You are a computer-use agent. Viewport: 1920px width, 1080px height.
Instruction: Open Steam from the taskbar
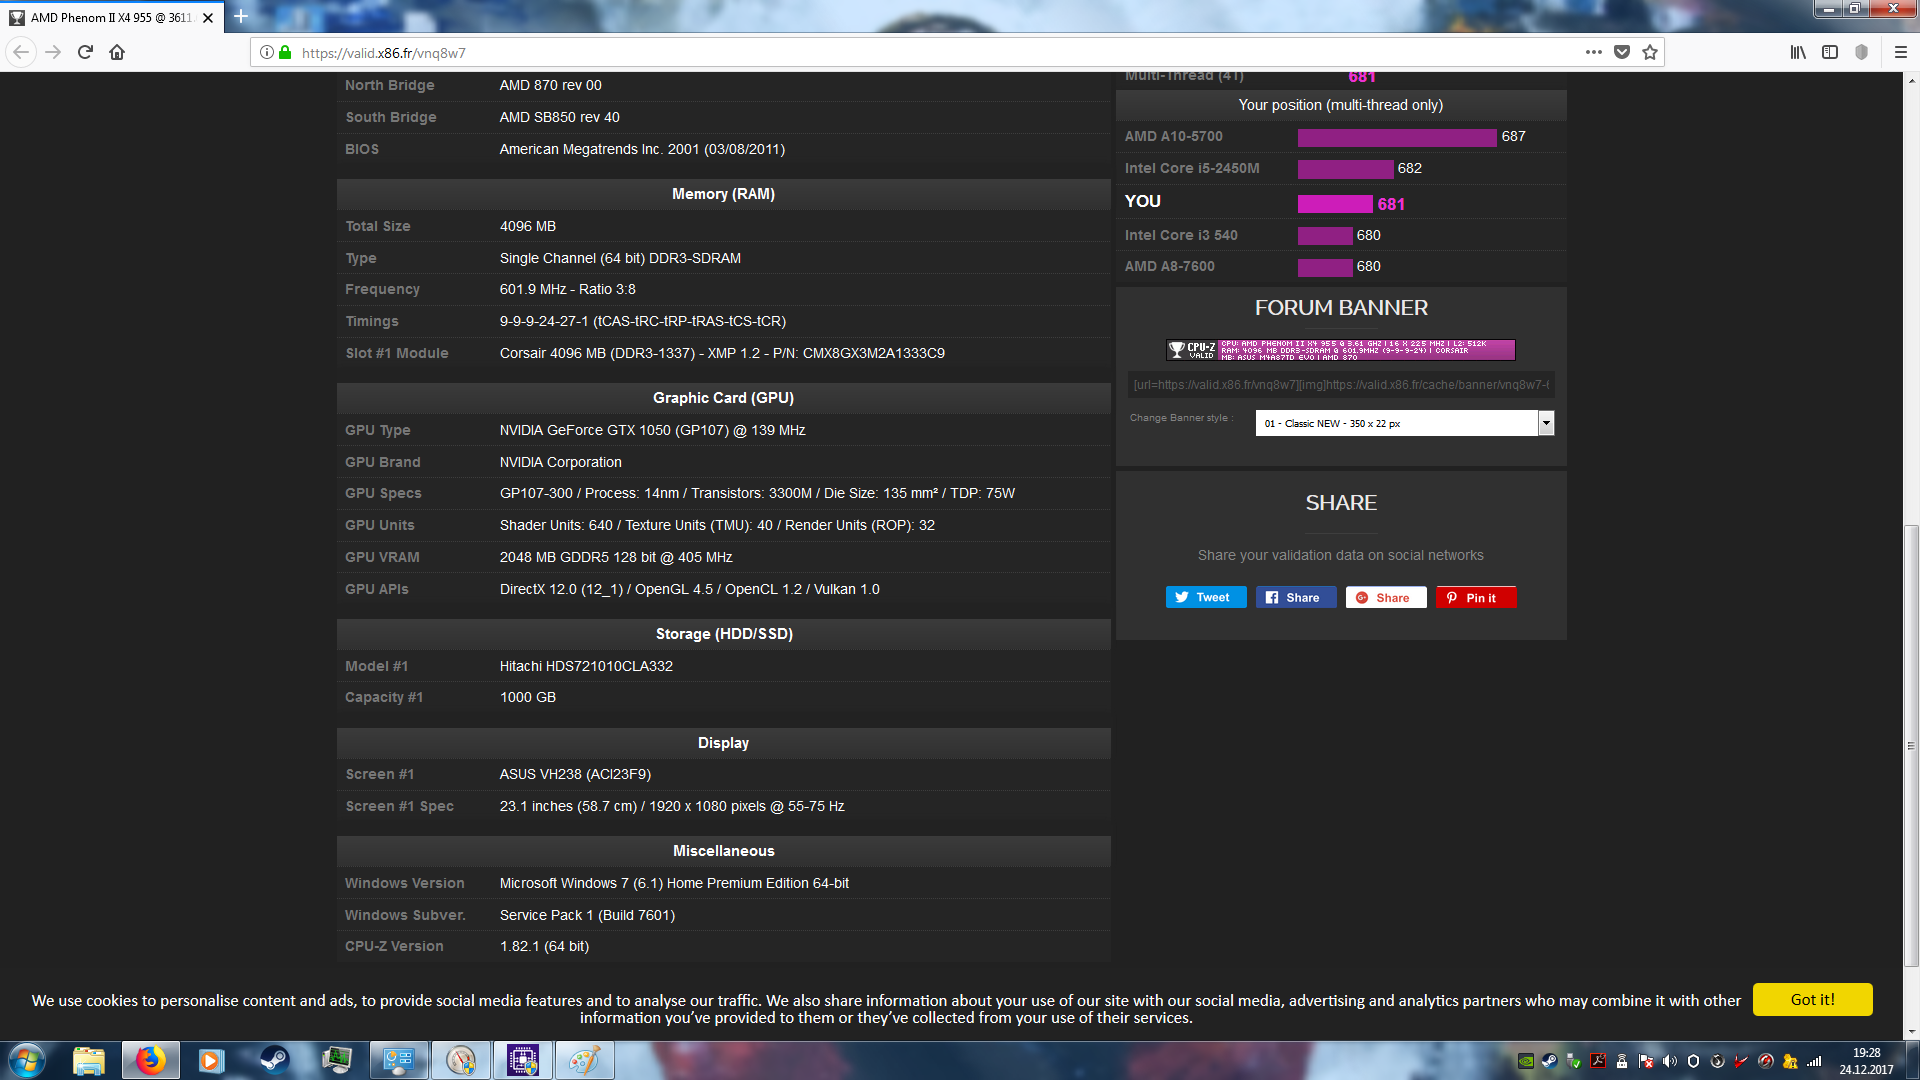pos(274,1060)
